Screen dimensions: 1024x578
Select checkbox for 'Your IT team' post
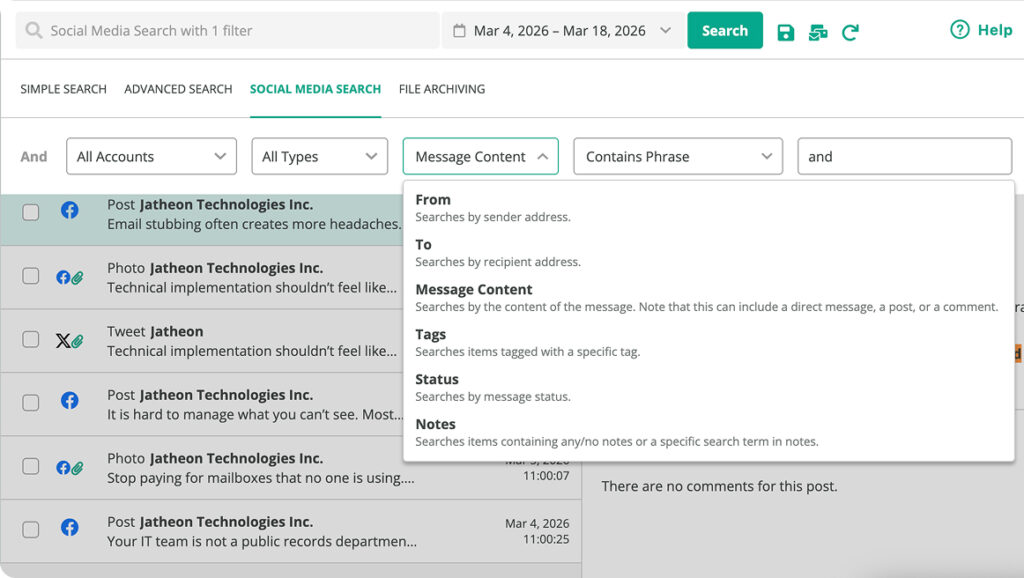tap(31, 529)
